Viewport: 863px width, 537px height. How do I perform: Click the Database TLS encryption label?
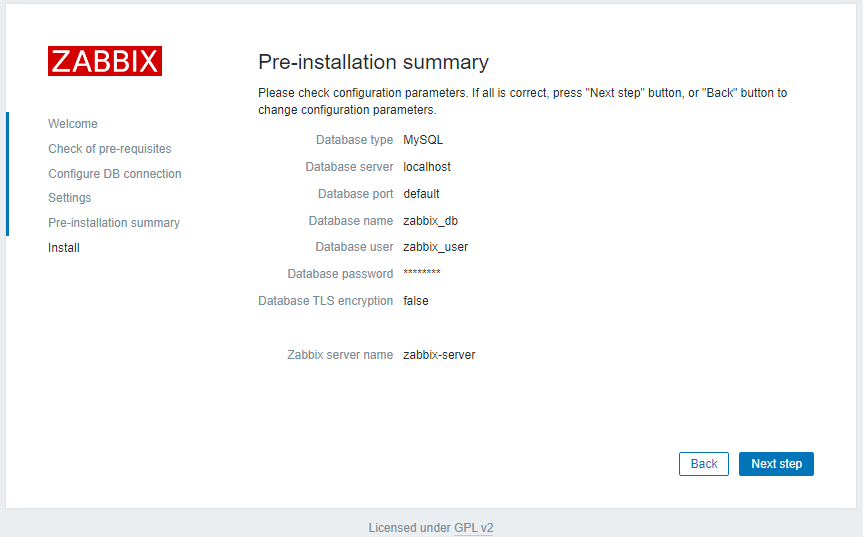[325, 301]
